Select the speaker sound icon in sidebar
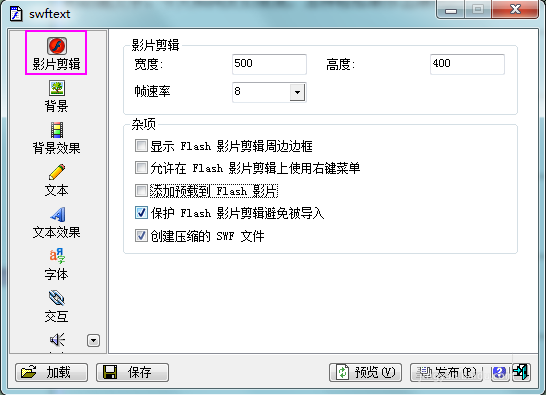This screenshot has height=395, width=546. coord(57,339)
